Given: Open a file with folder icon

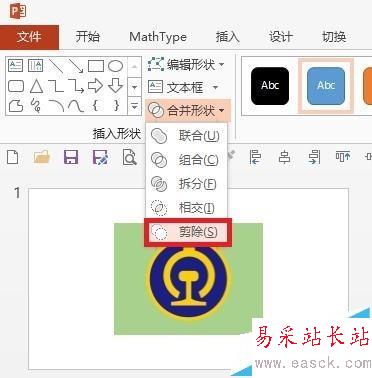Looking at the screenshot, I should click(x=42, y=157).
